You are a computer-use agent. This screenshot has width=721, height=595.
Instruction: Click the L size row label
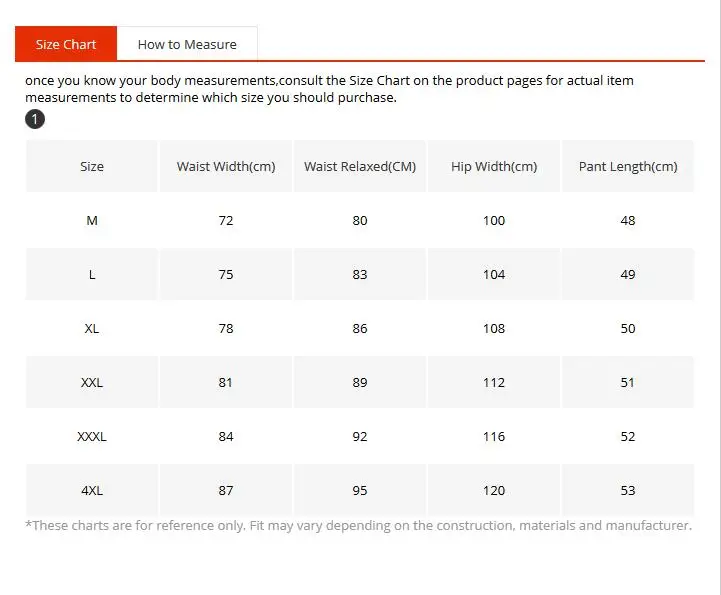click(92, 274)
